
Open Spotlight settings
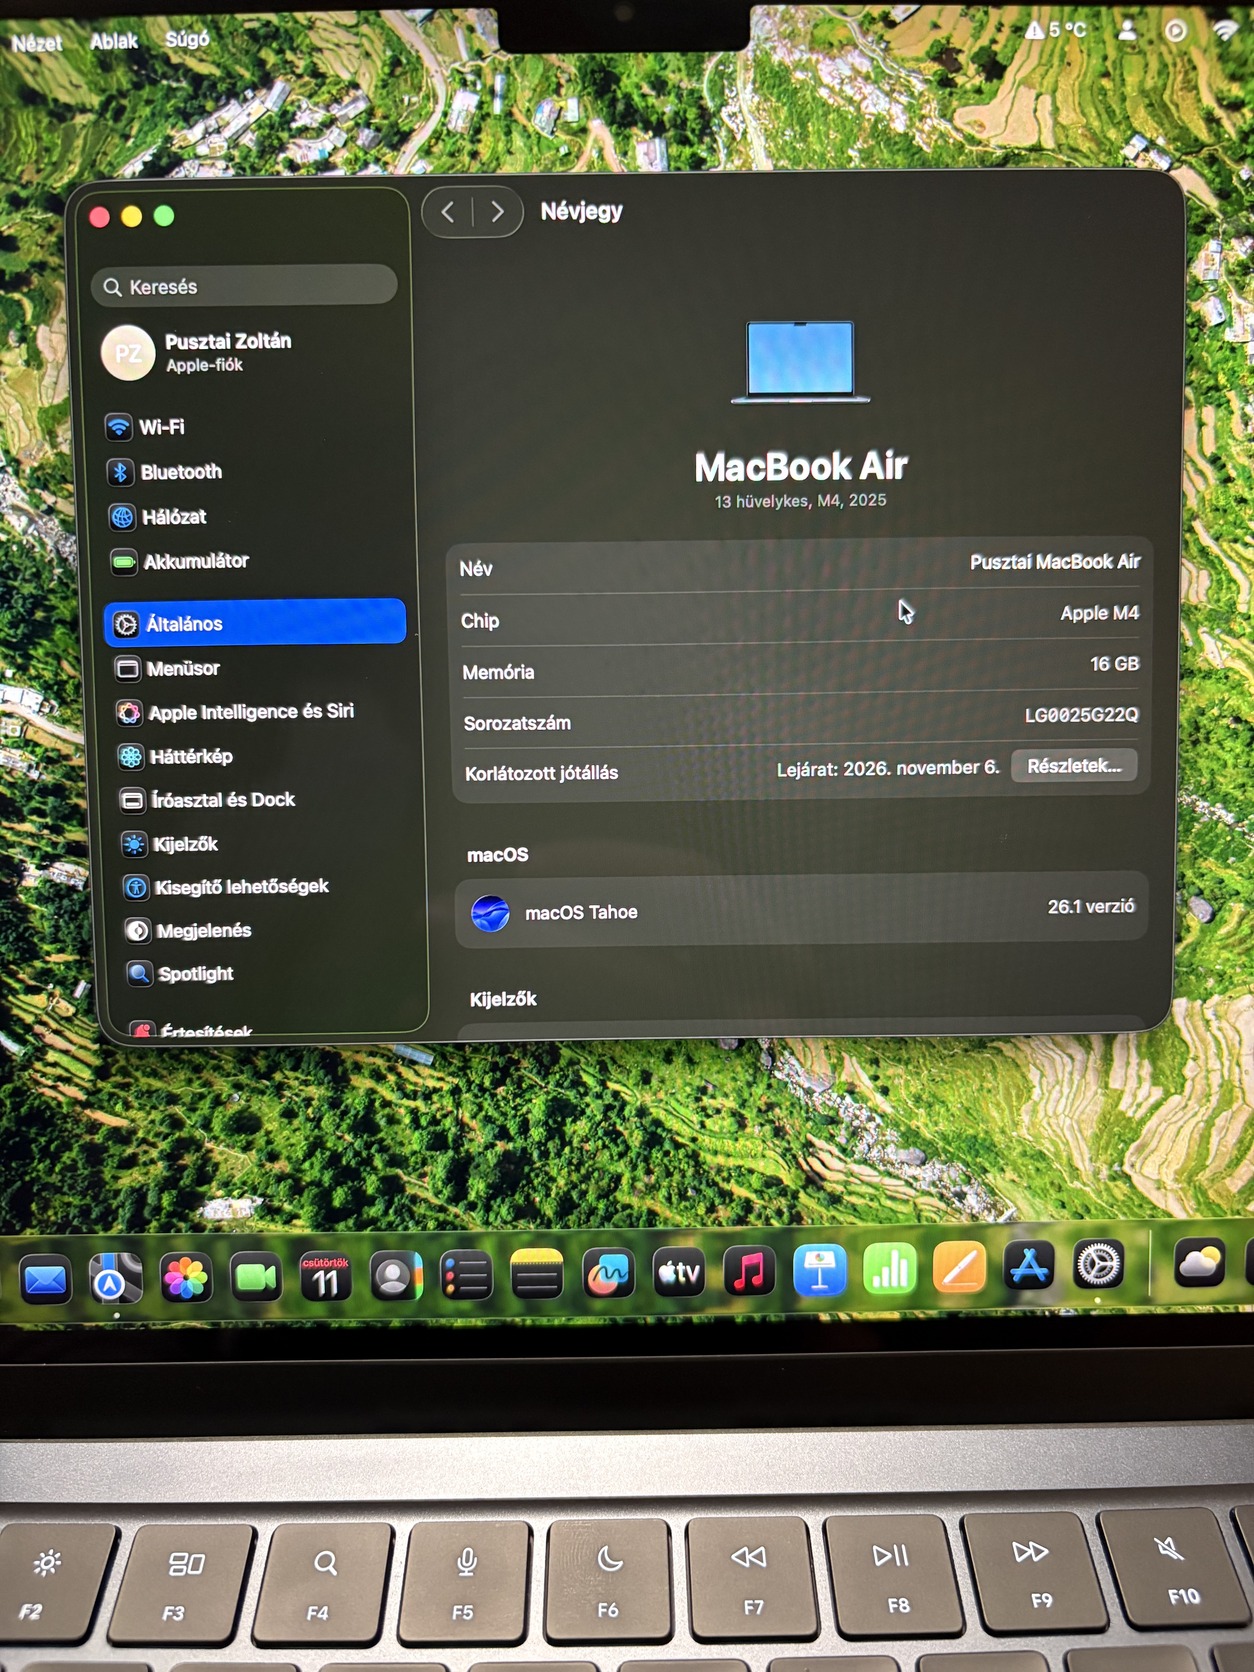coord(181,973)
